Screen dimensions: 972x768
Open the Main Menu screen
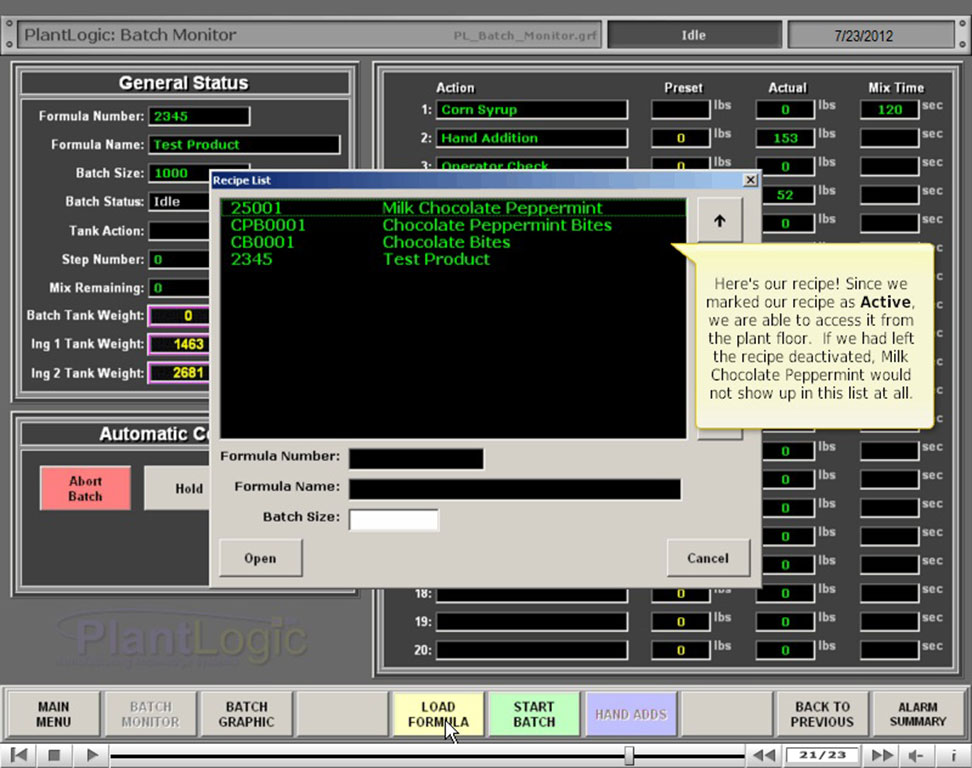click(54, 714)
